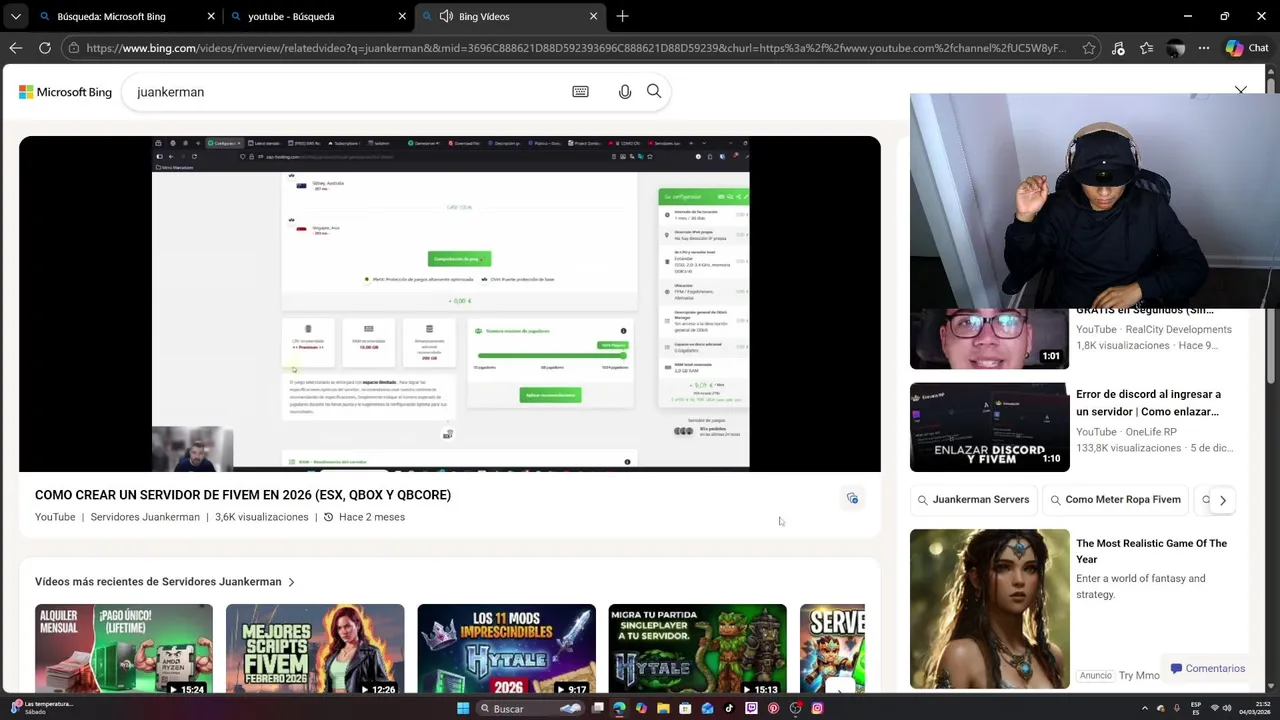Open the Mejores Scripts FiveM 12:26 thumbnail
1280x720 pixels.
[315, 649]
